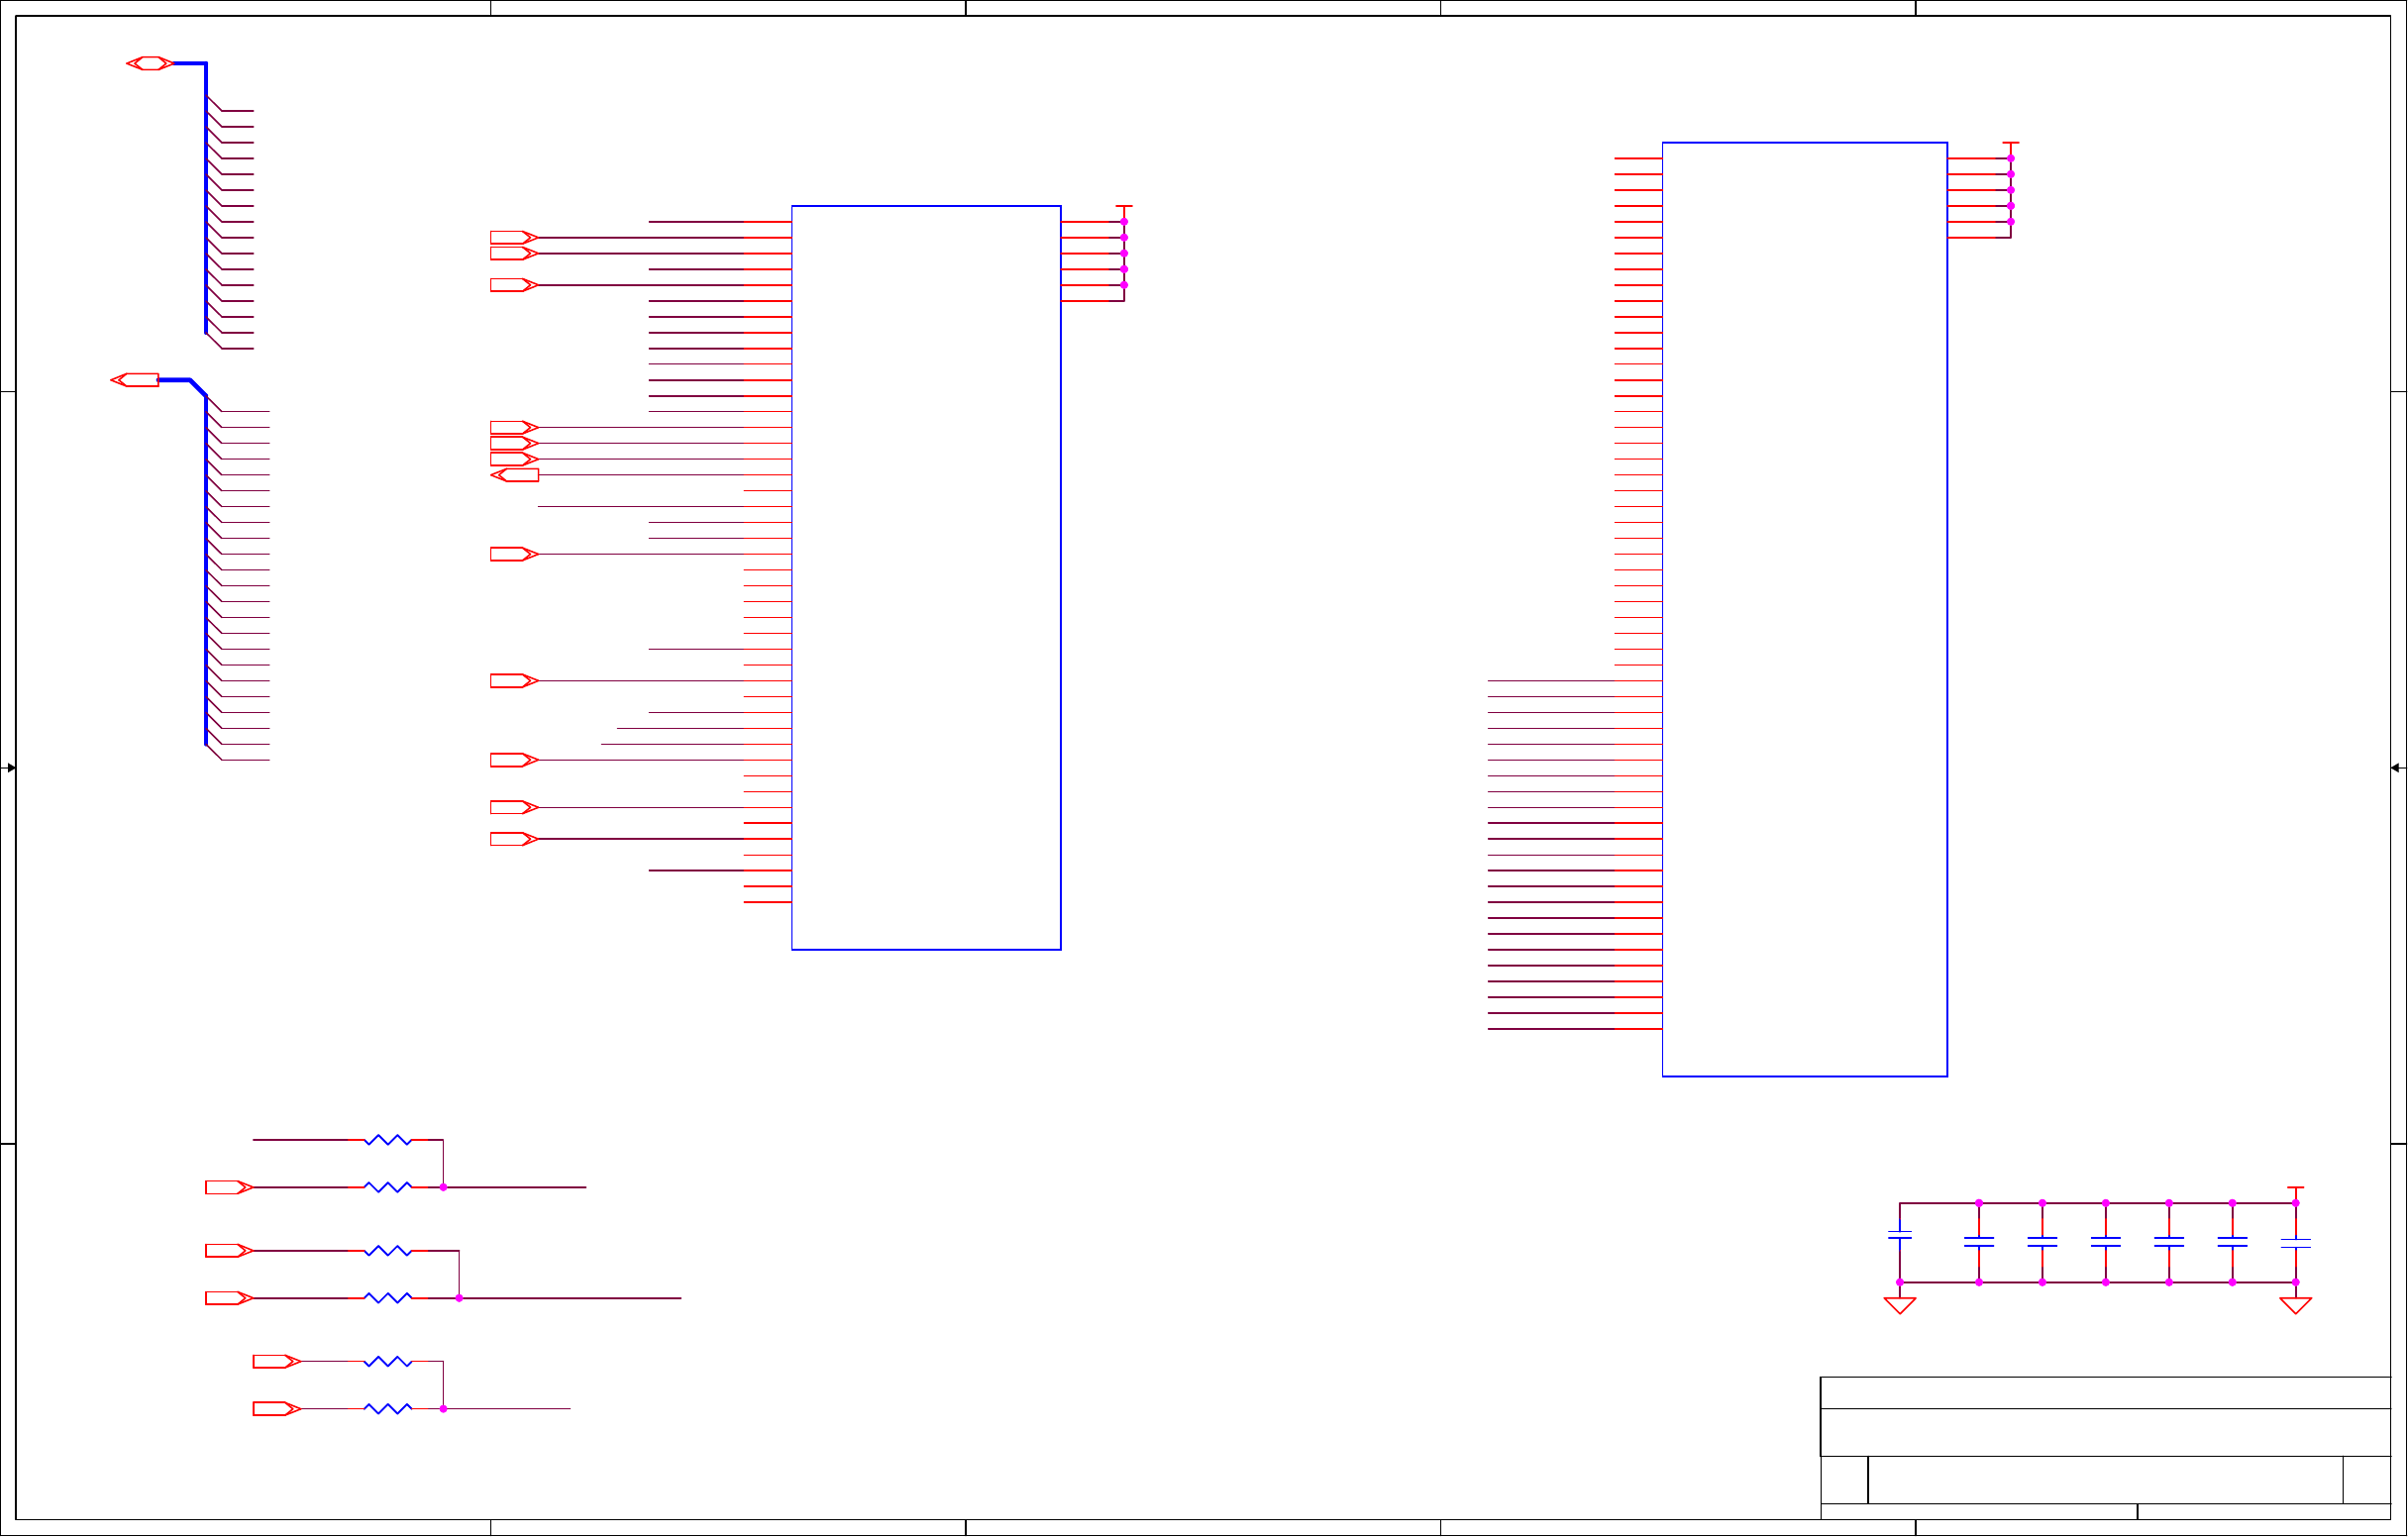The image size is (2408, 1537).
Task: Click the left ground symbol under the capacitors
Action: click(1900, 1306)
